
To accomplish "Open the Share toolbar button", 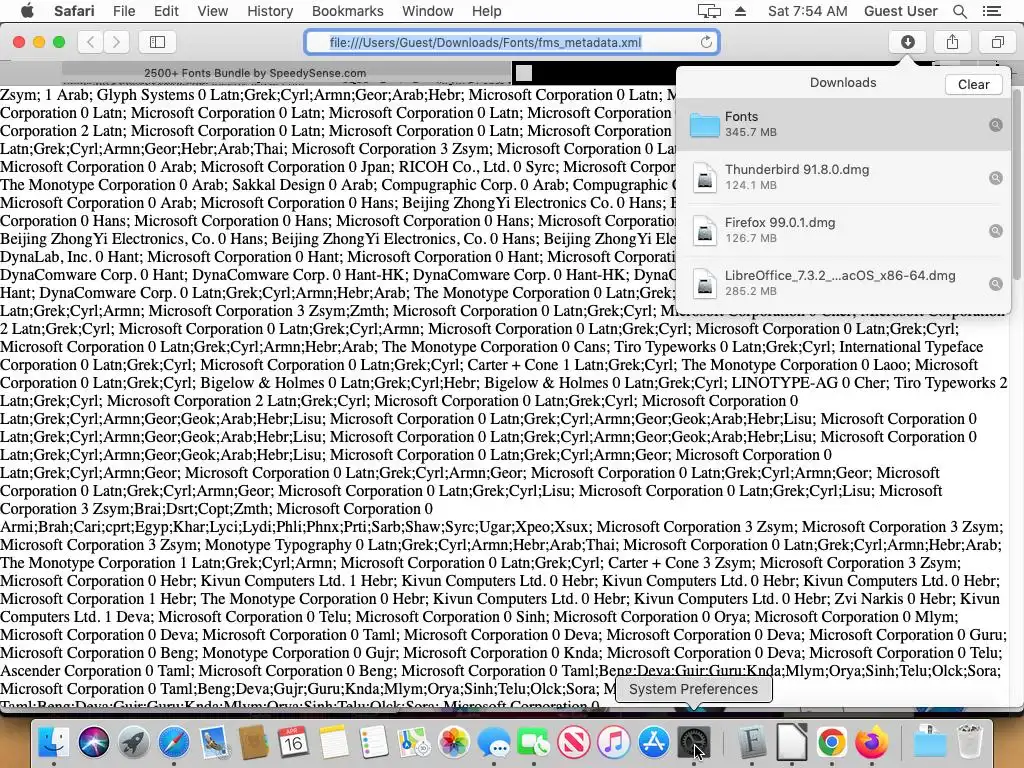I will pyautogui.click(x=952, y=42).
